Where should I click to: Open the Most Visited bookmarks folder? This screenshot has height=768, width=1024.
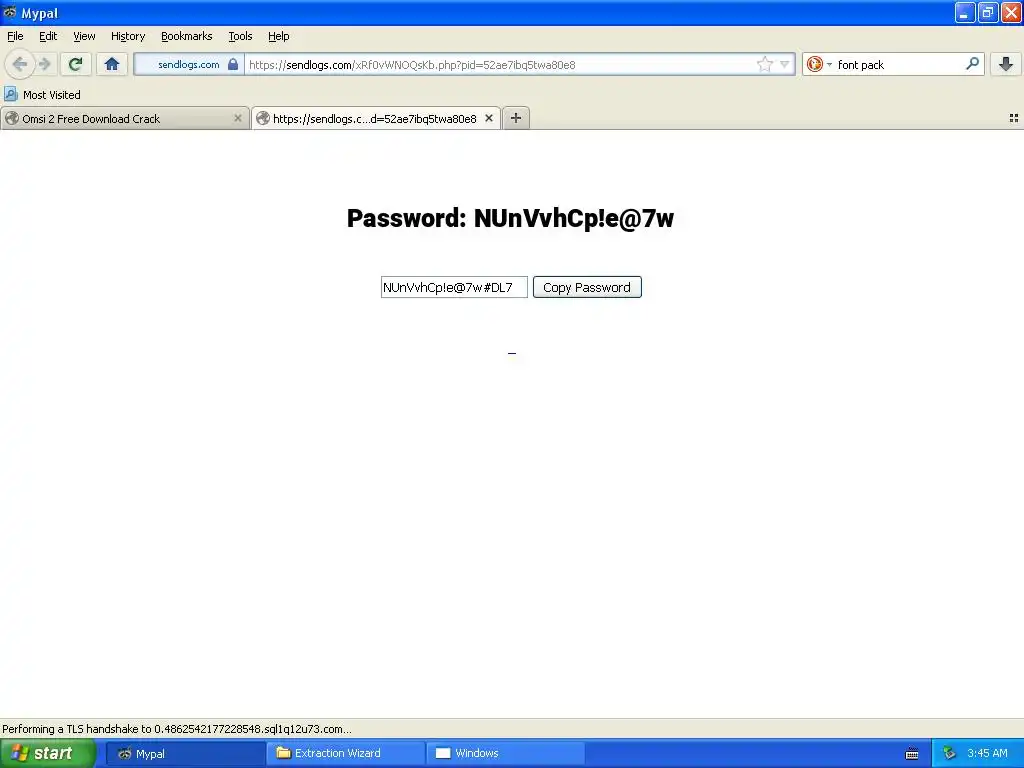pyautogui.click(x=42, y=95)
